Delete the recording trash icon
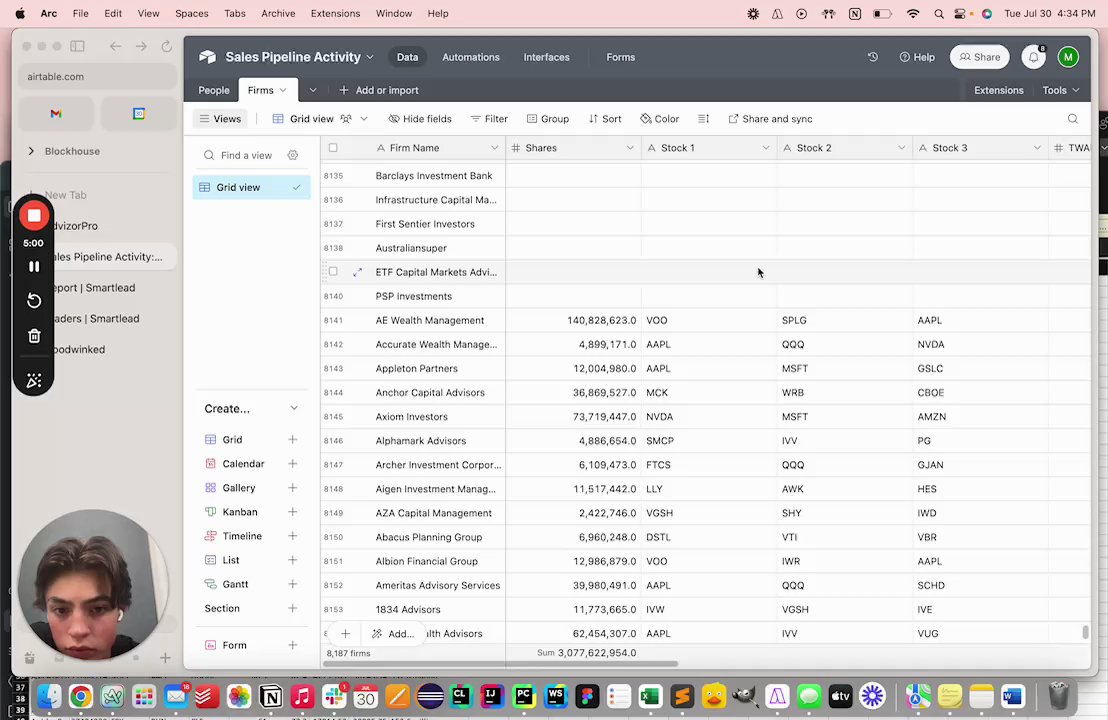 coord(33,336)
